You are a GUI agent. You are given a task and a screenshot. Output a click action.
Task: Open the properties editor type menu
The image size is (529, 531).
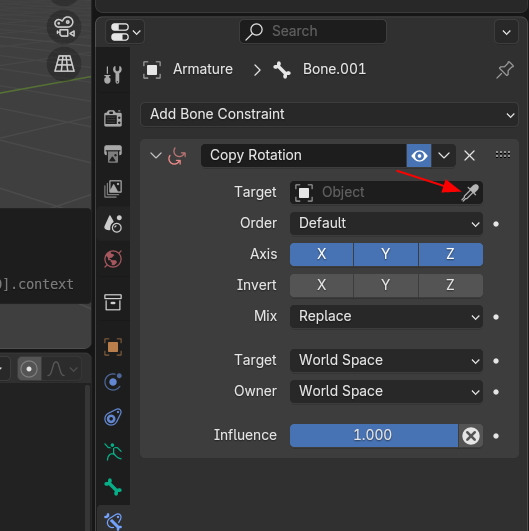[125, 32]
